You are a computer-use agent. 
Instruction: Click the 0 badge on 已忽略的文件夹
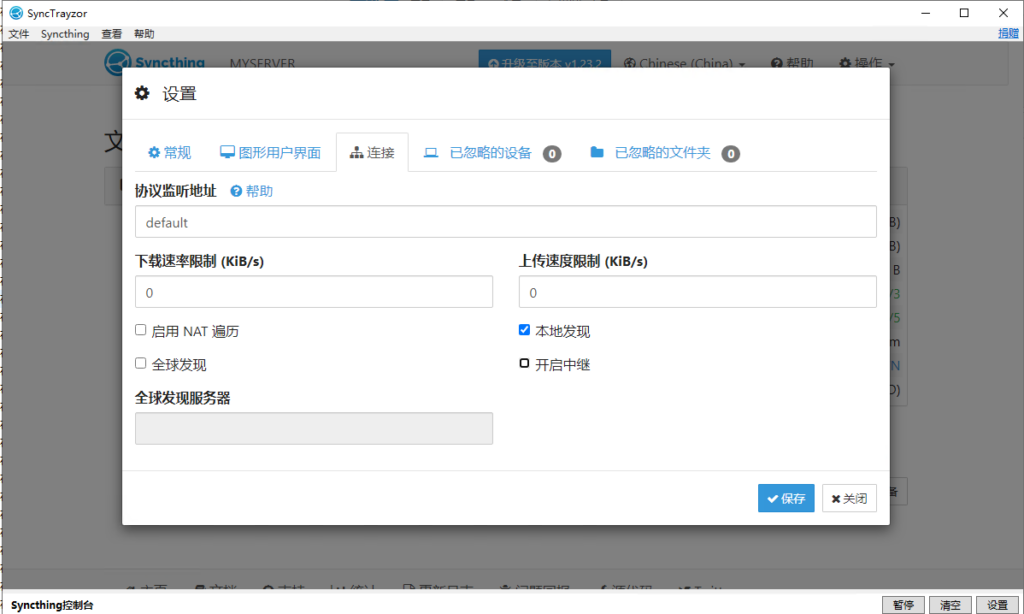tap(731, 154)
